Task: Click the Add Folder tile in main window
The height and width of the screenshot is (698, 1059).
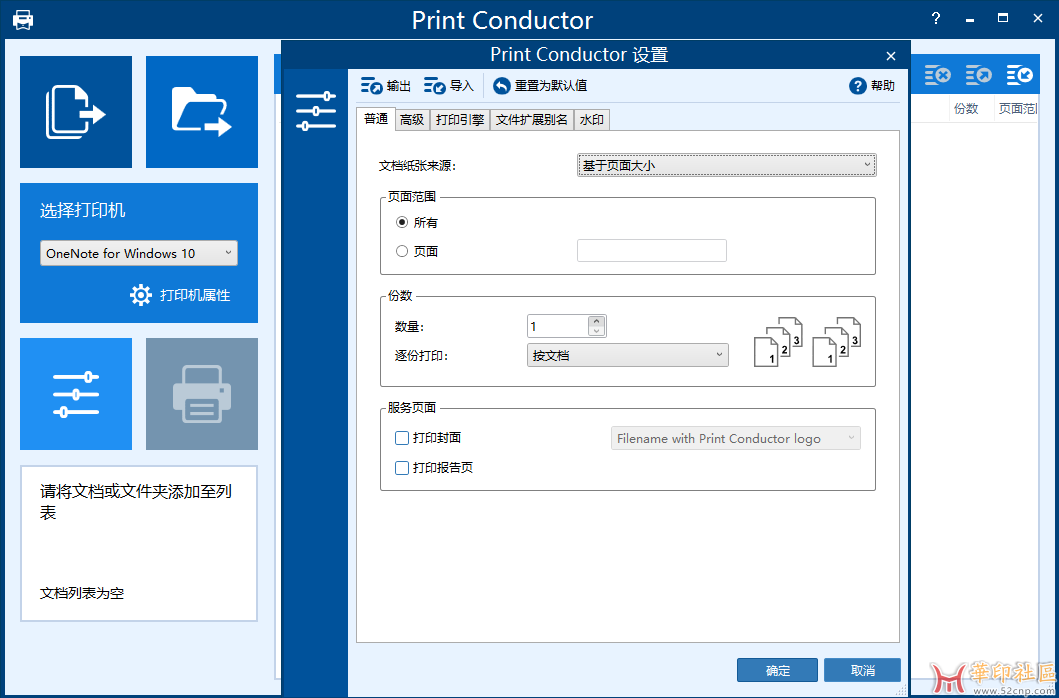Action: (x=202, y=111)
